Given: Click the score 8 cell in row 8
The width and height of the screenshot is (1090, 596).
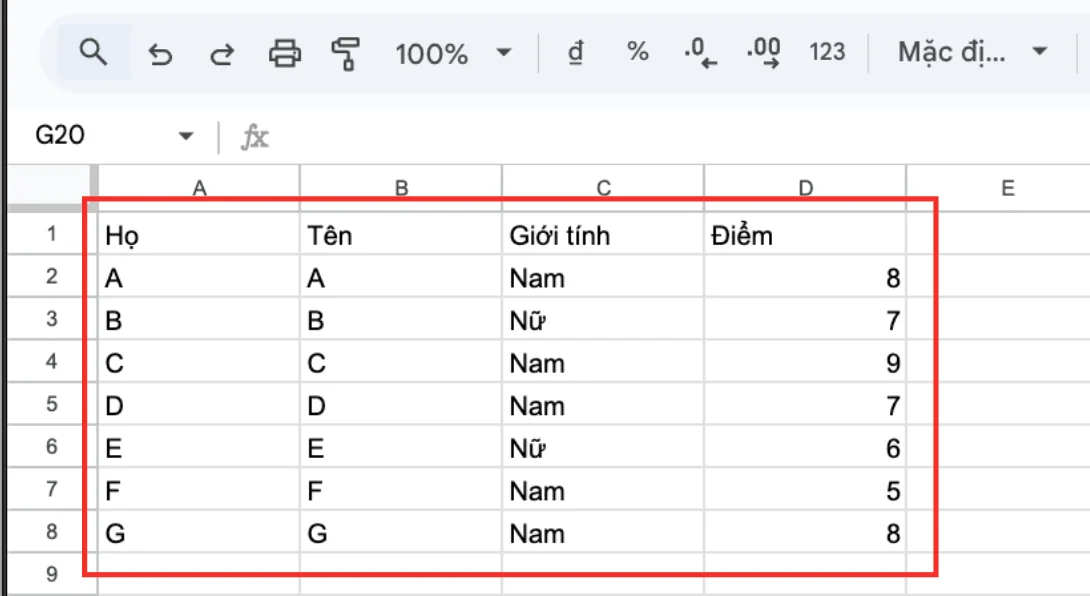Looking at the screenshot, I should click(805, 532).
